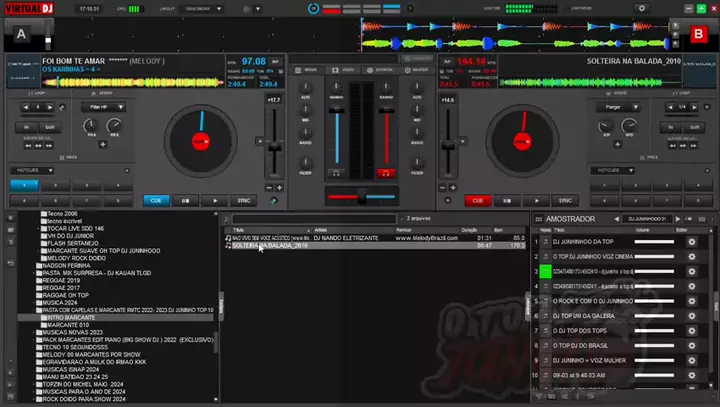The width and height of the screenshot is (720, 407).
Task: Open sampler options for DJ JUNINHOO DA TOP
Action: [x=692, y=242]
